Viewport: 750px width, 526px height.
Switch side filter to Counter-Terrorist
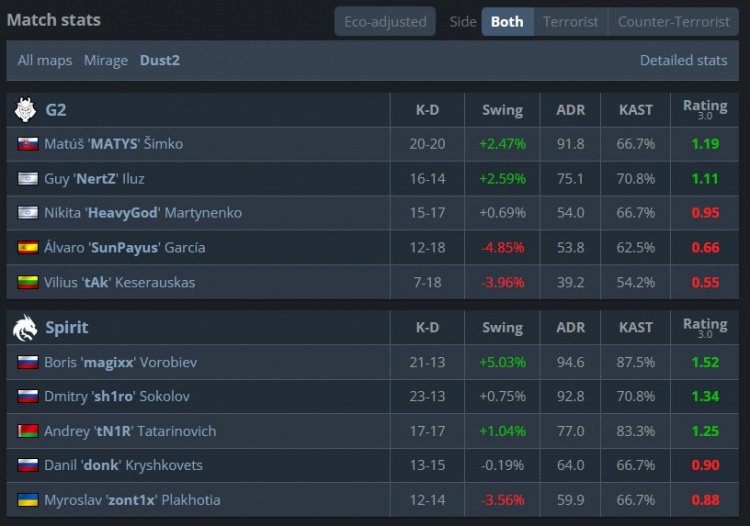673,21
